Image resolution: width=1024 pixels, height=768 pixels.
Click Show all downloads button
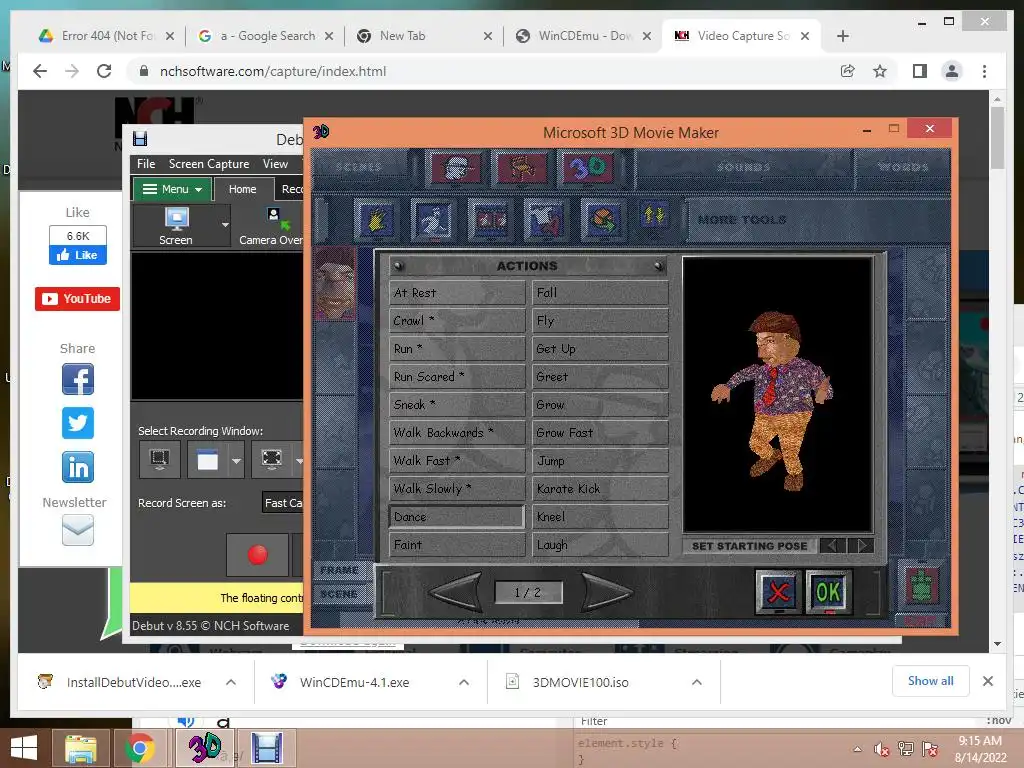click(x=931, y=681)
